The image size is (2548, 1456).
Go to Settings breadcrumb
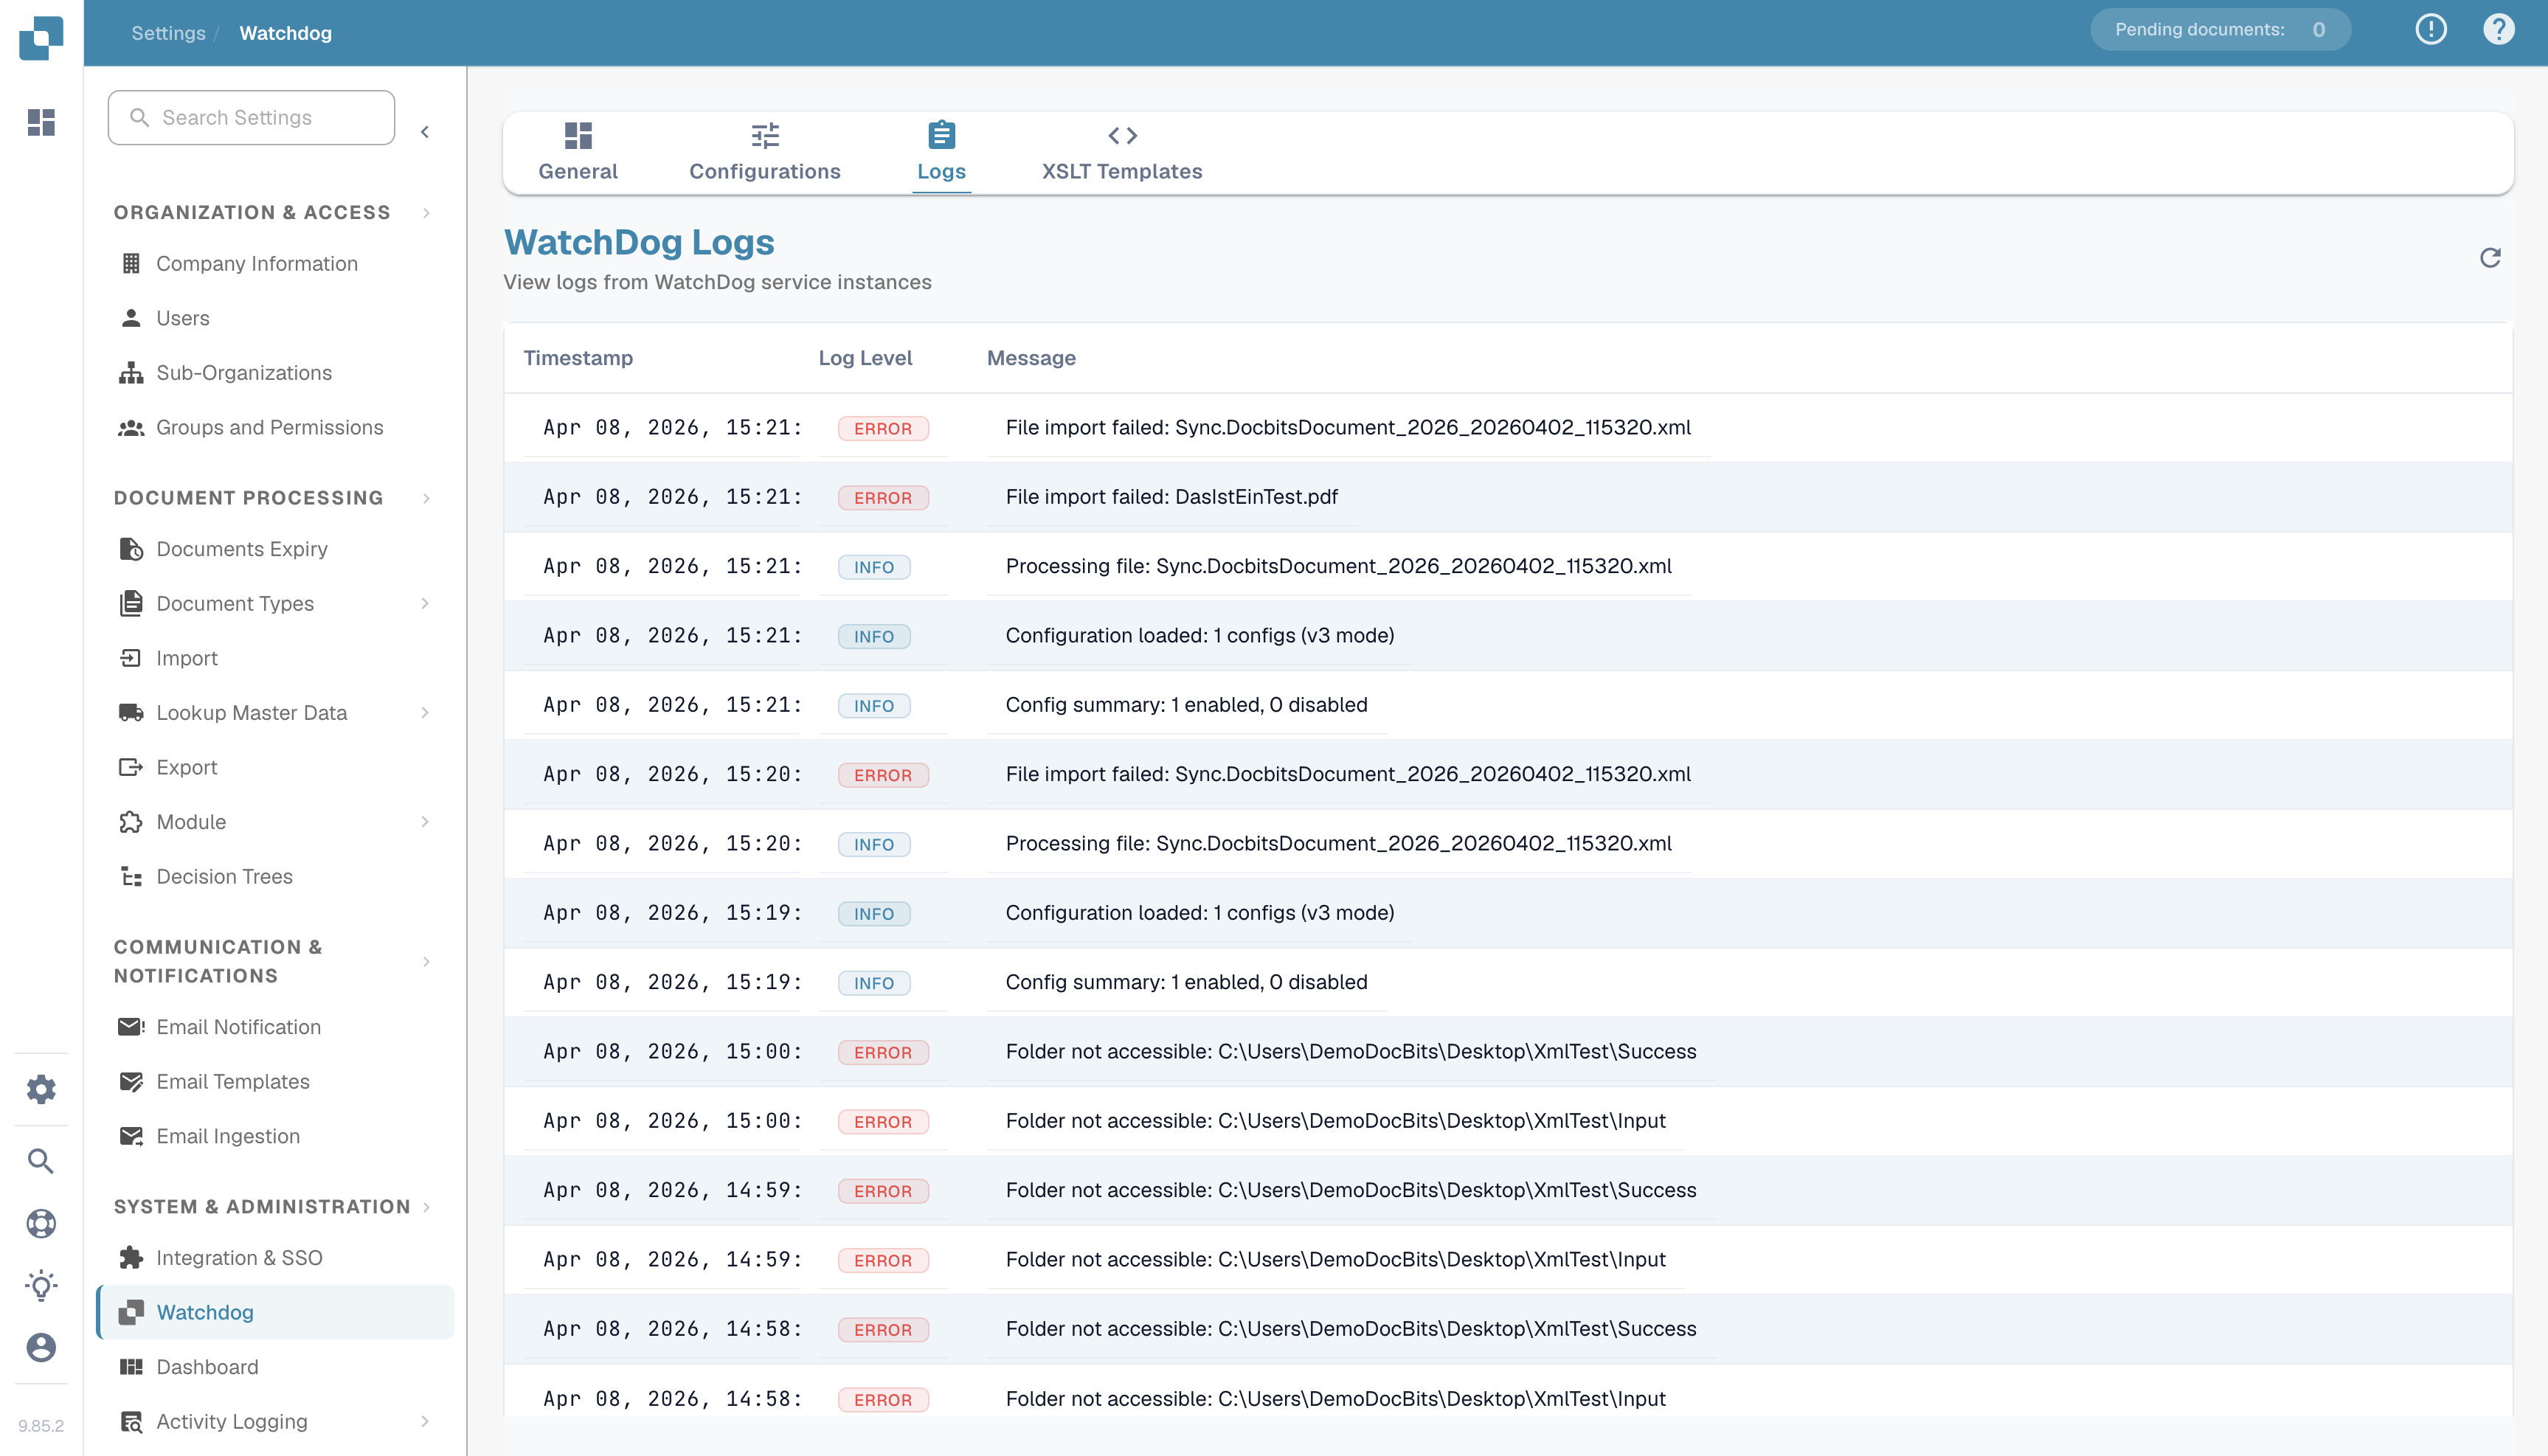(x=168, y=33)
